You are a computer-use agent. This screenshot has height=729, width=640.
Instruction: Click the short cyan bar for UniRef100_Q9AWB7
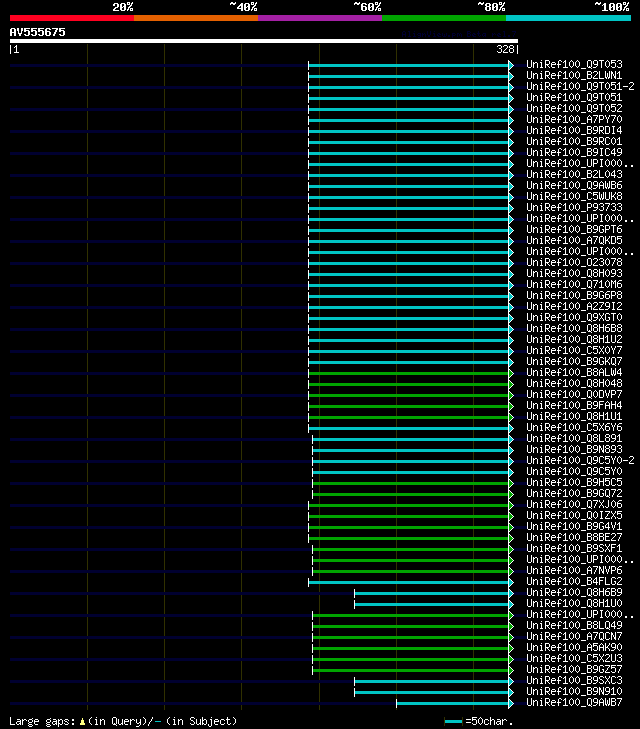[453, 703]
